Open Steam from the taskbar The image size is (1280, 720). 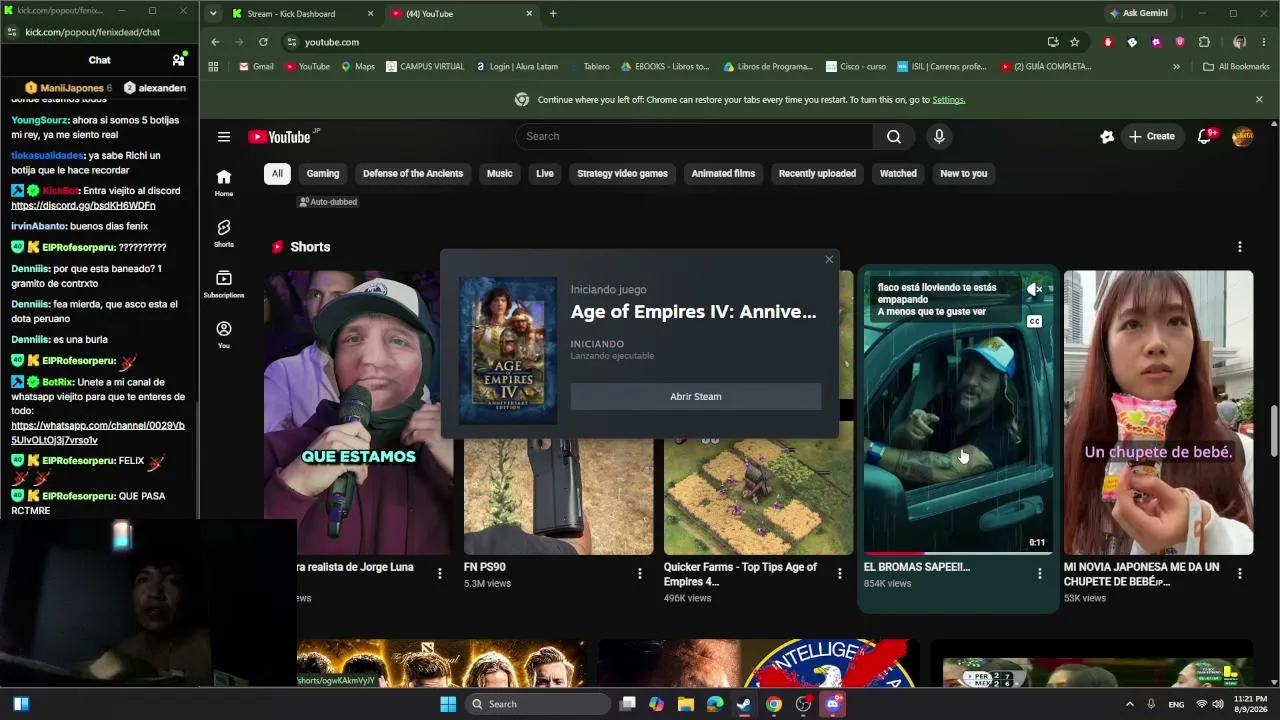coord(744,704)
